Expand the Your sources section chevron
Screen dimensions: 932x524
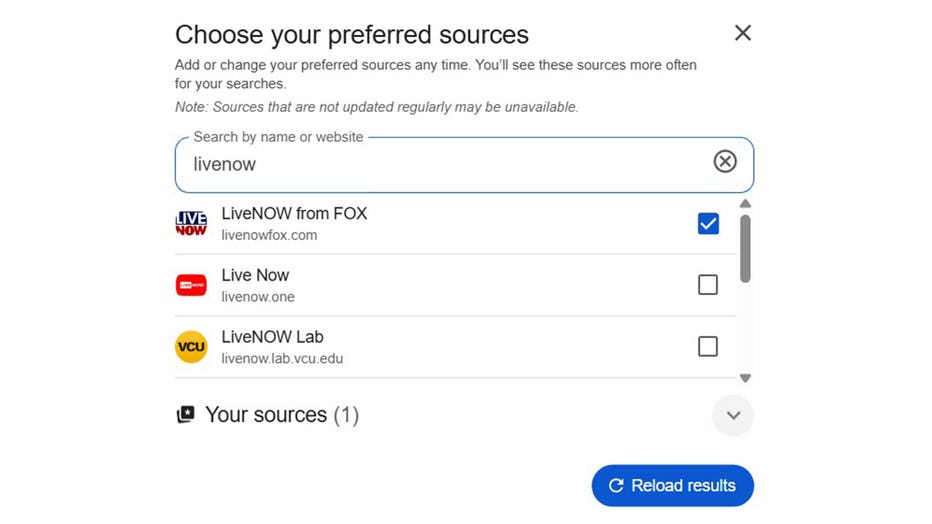(733, 415)
